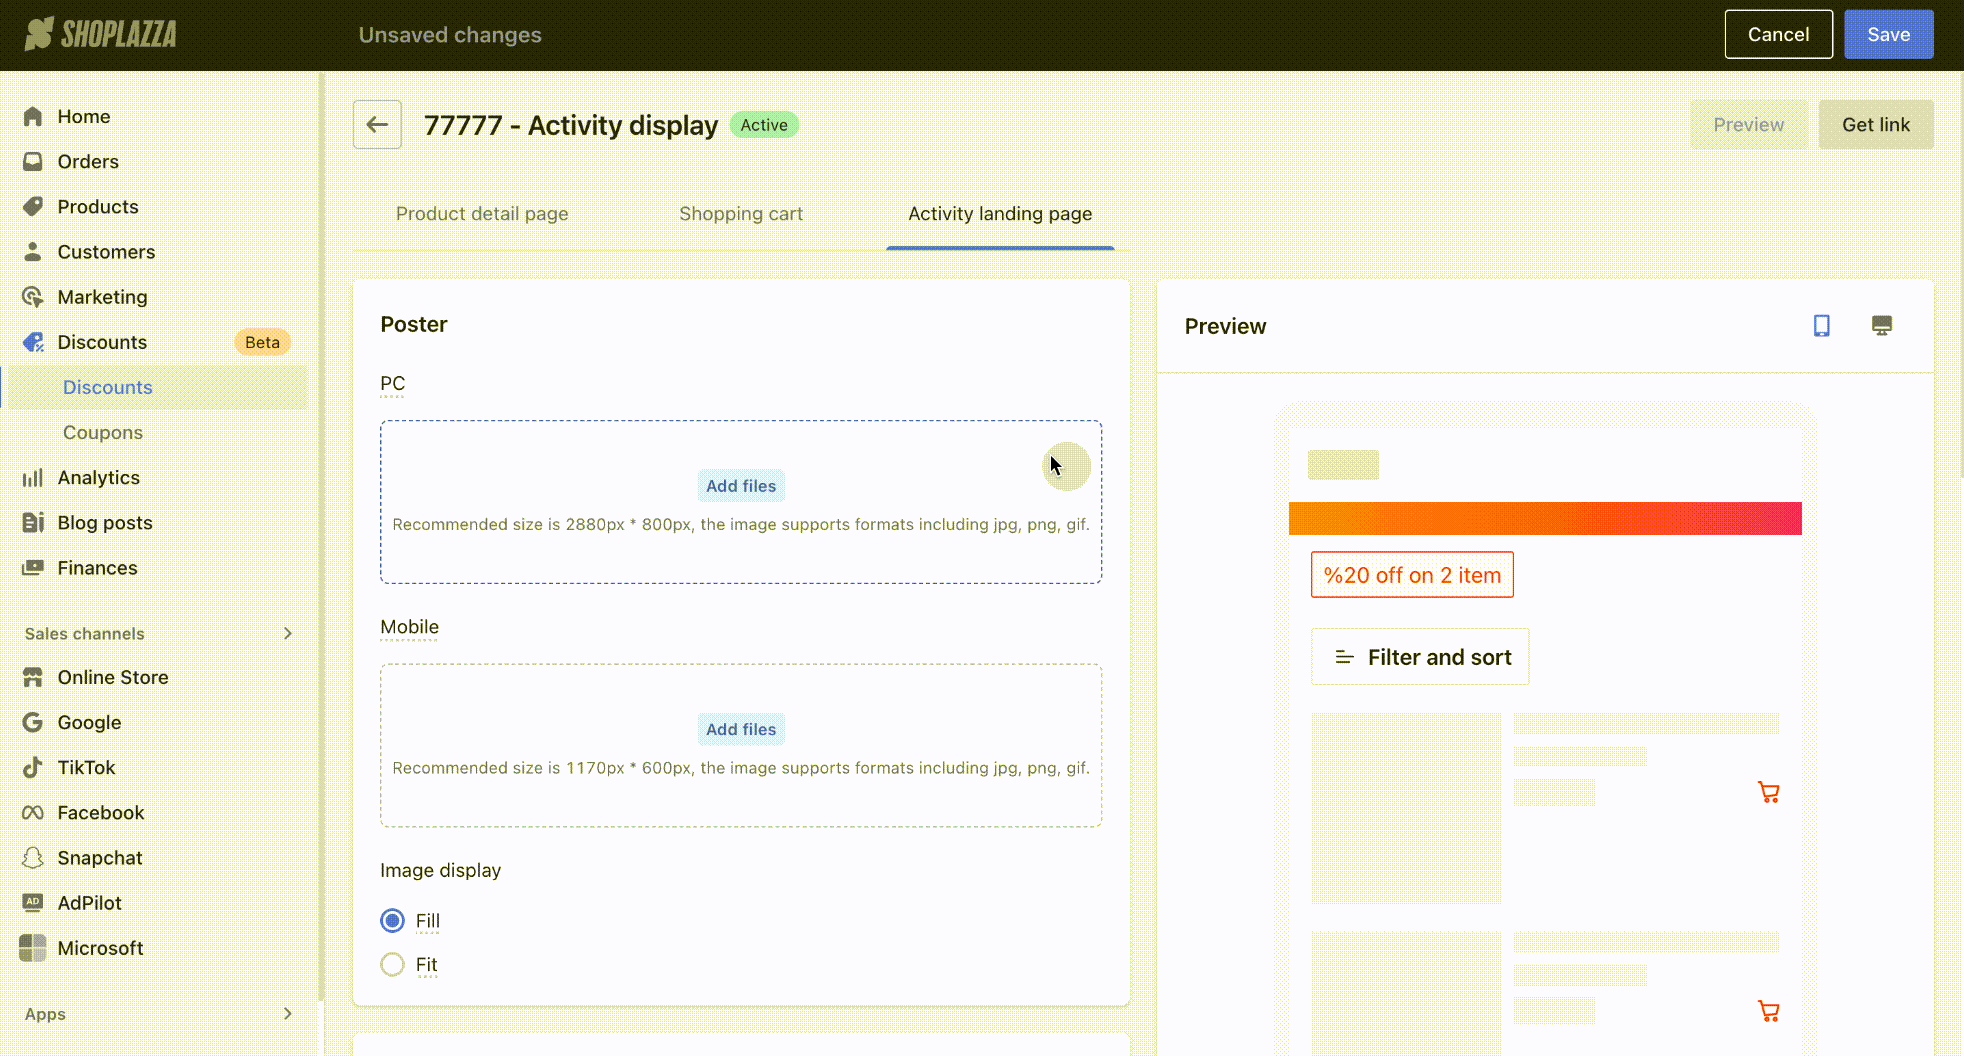Click first product cart icon in preview

click(x=1768, y=793)
